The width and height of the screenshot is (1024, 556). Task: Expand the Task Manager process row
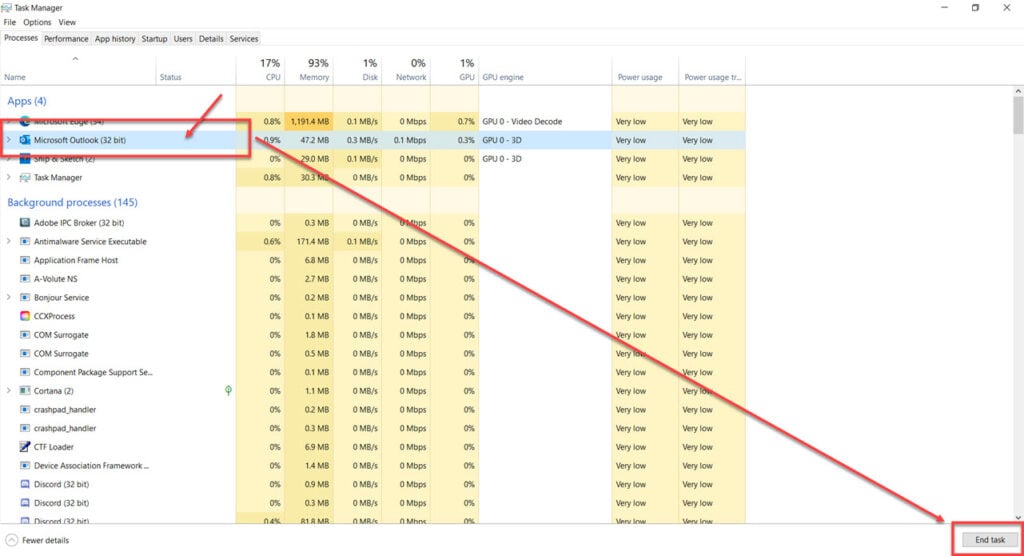pyautogui.click(x=8, y=178)
